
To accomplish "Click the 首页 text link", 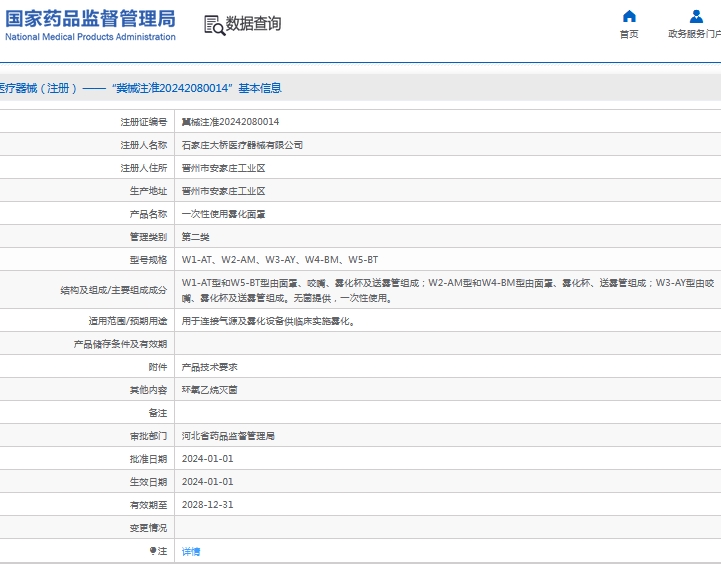I will click(629, 34).
